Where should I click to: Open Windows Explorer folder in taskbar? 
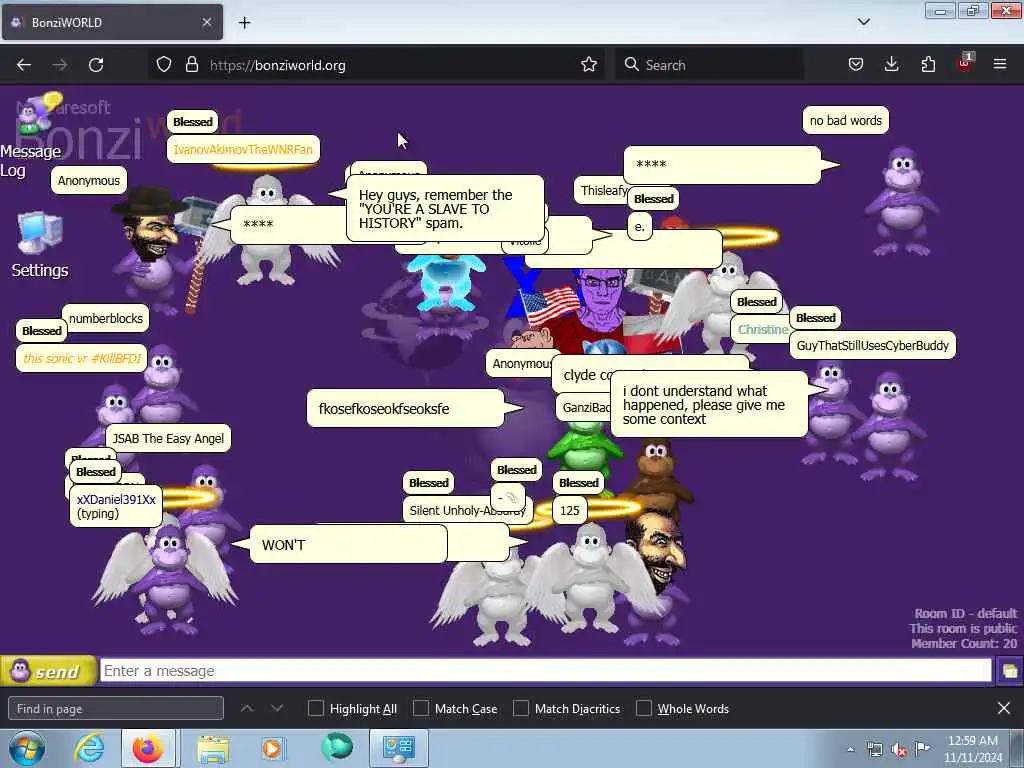[x=214, y=749]
